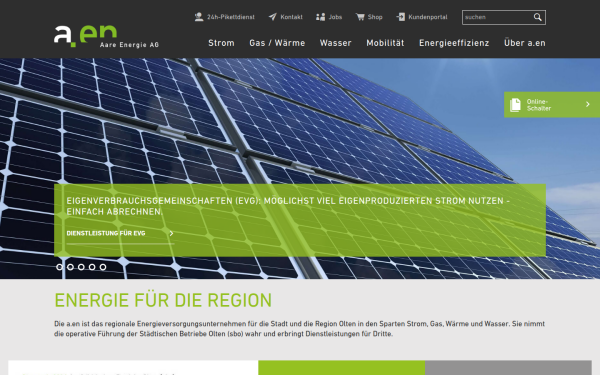Image resolution: width=600 pixels, height=375 pixels.
Task: Click the Eigenverbrauchsgemeinschaften (EVG) banner headline
Action: click(288, 206)
